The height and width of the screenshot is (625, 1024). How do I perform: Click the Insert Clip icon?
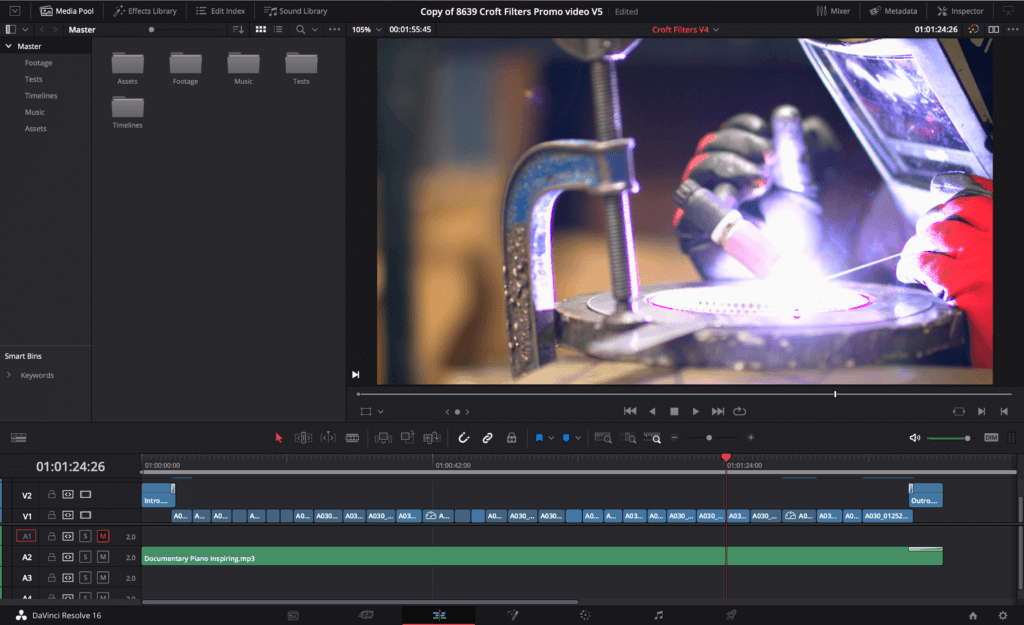383,438
